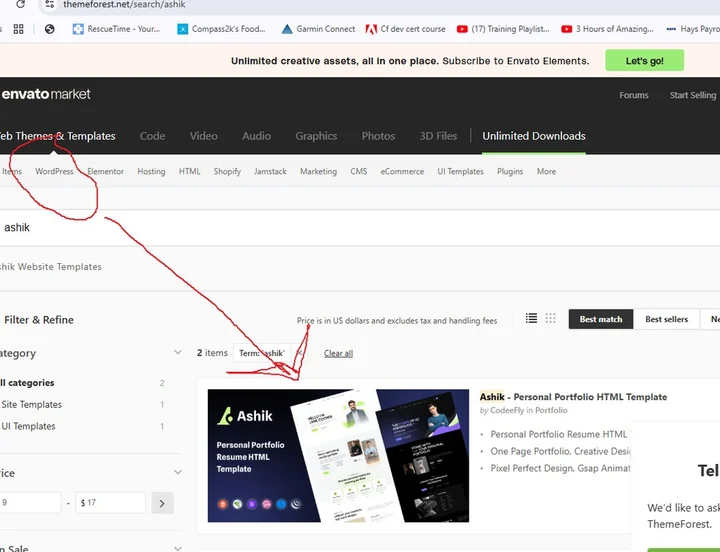Open Compass2k's Food bookmark
Screen dimensions: 720x552
[221, 29]
